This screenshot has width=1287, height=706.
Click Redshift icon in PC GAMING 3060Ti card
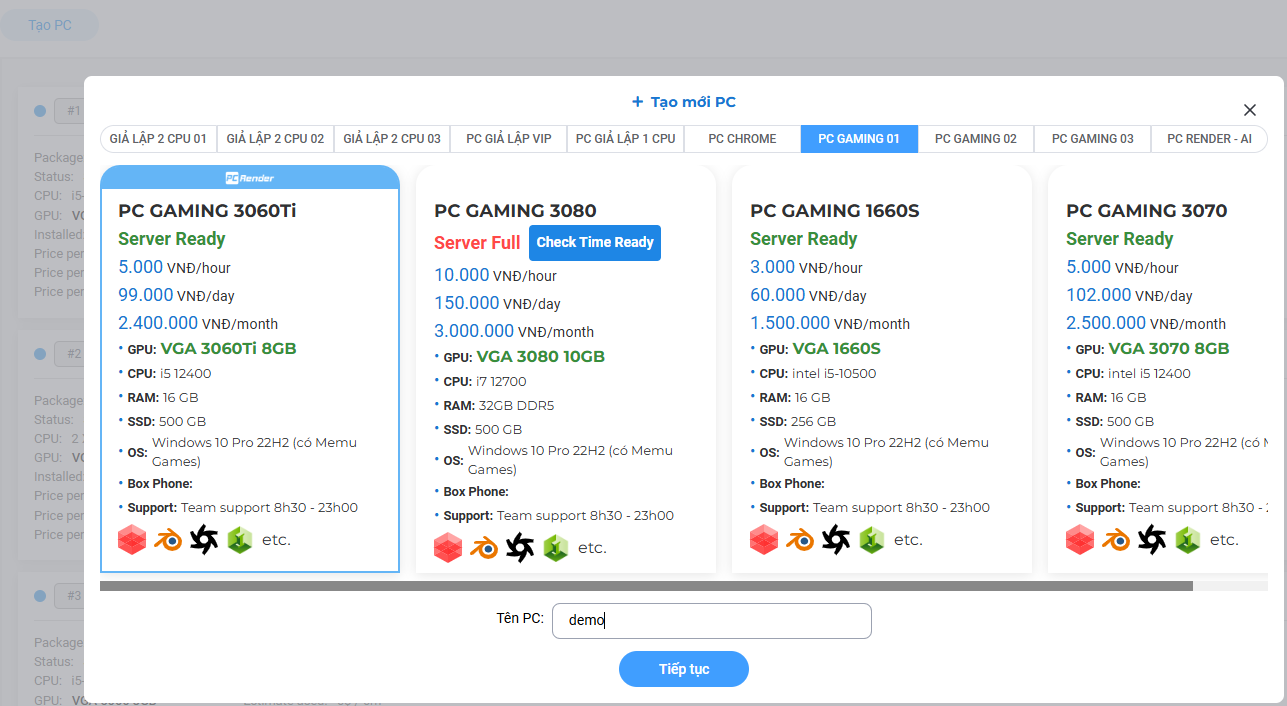(132, 540)
